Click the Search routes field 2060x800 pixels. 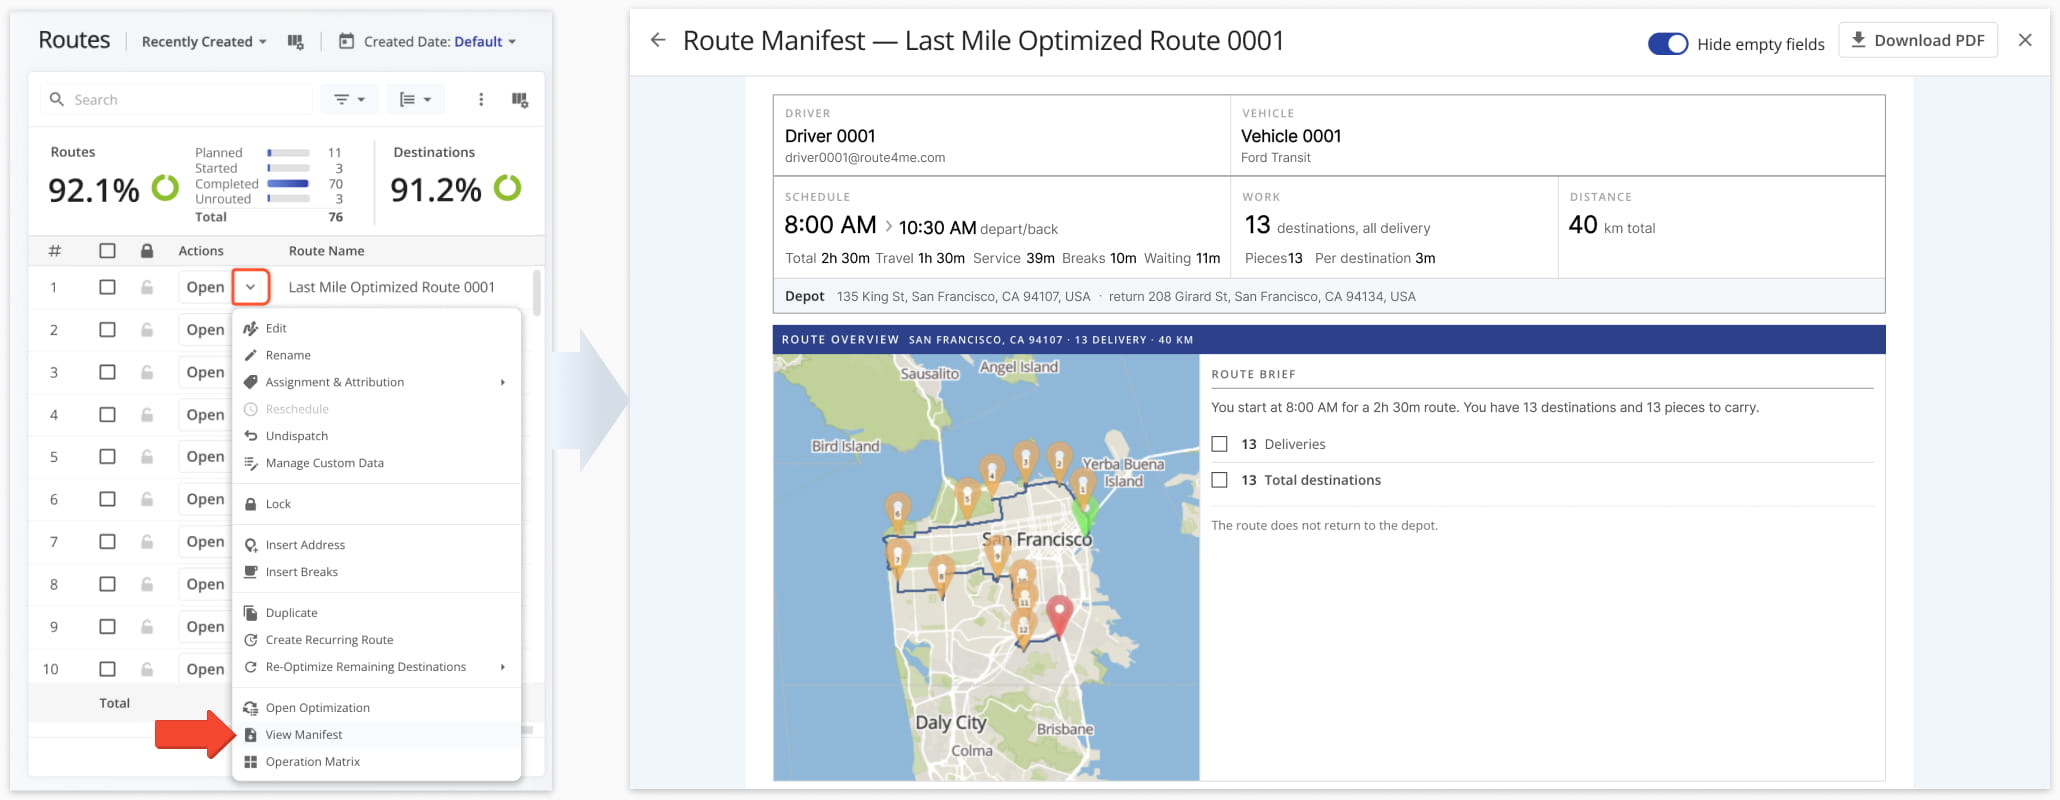click(x=178, y=99)
